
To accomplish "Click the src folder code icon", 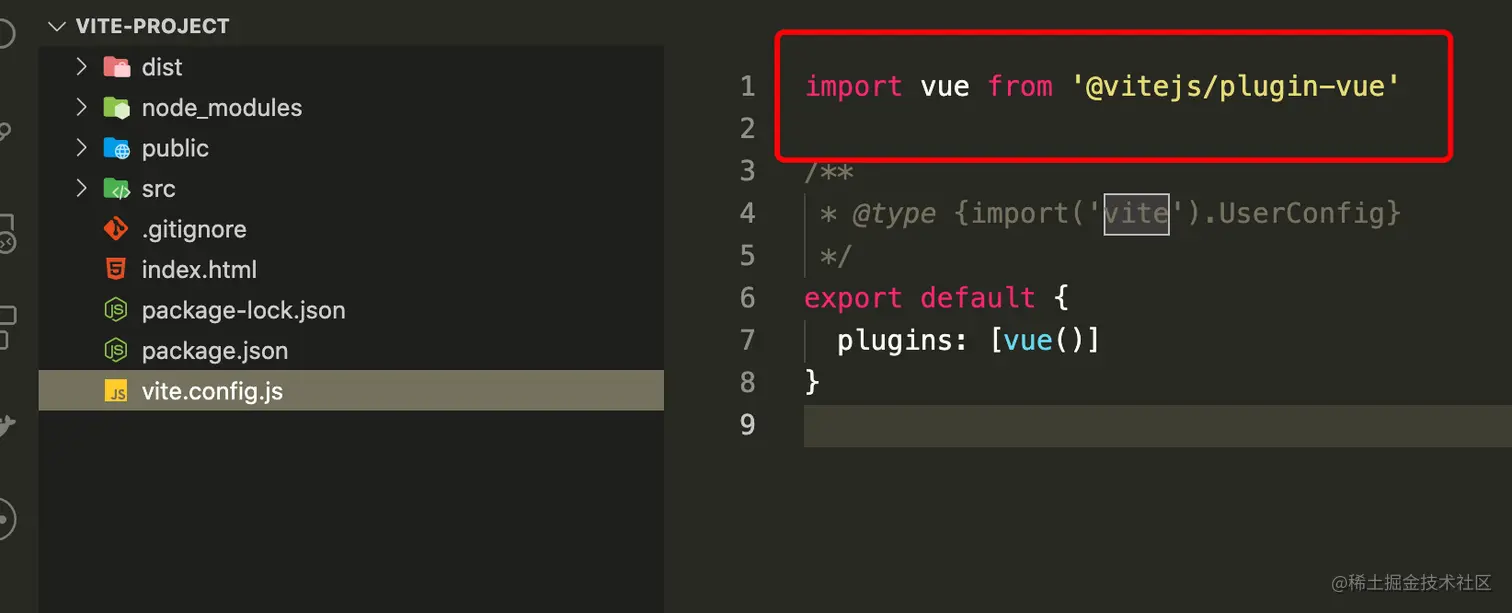I will coord(117,189).
